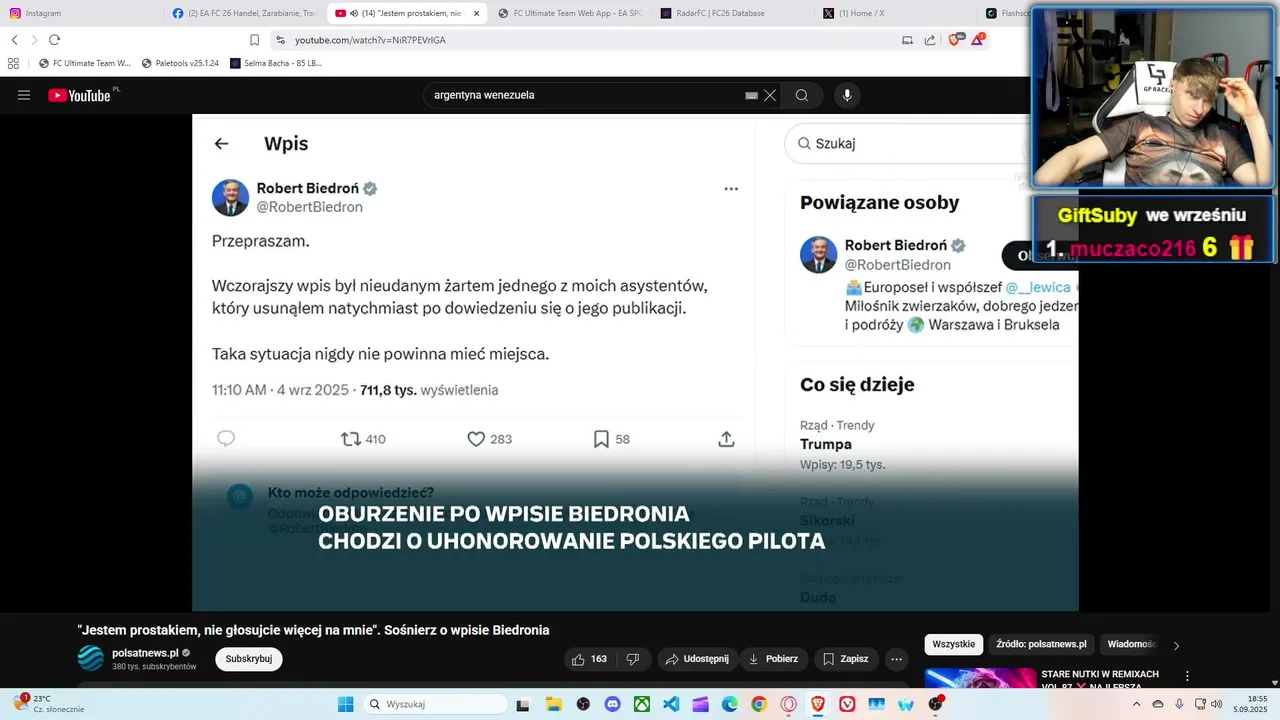Open Selma Bacha - 85 LB bookmark

click(276, 63)
